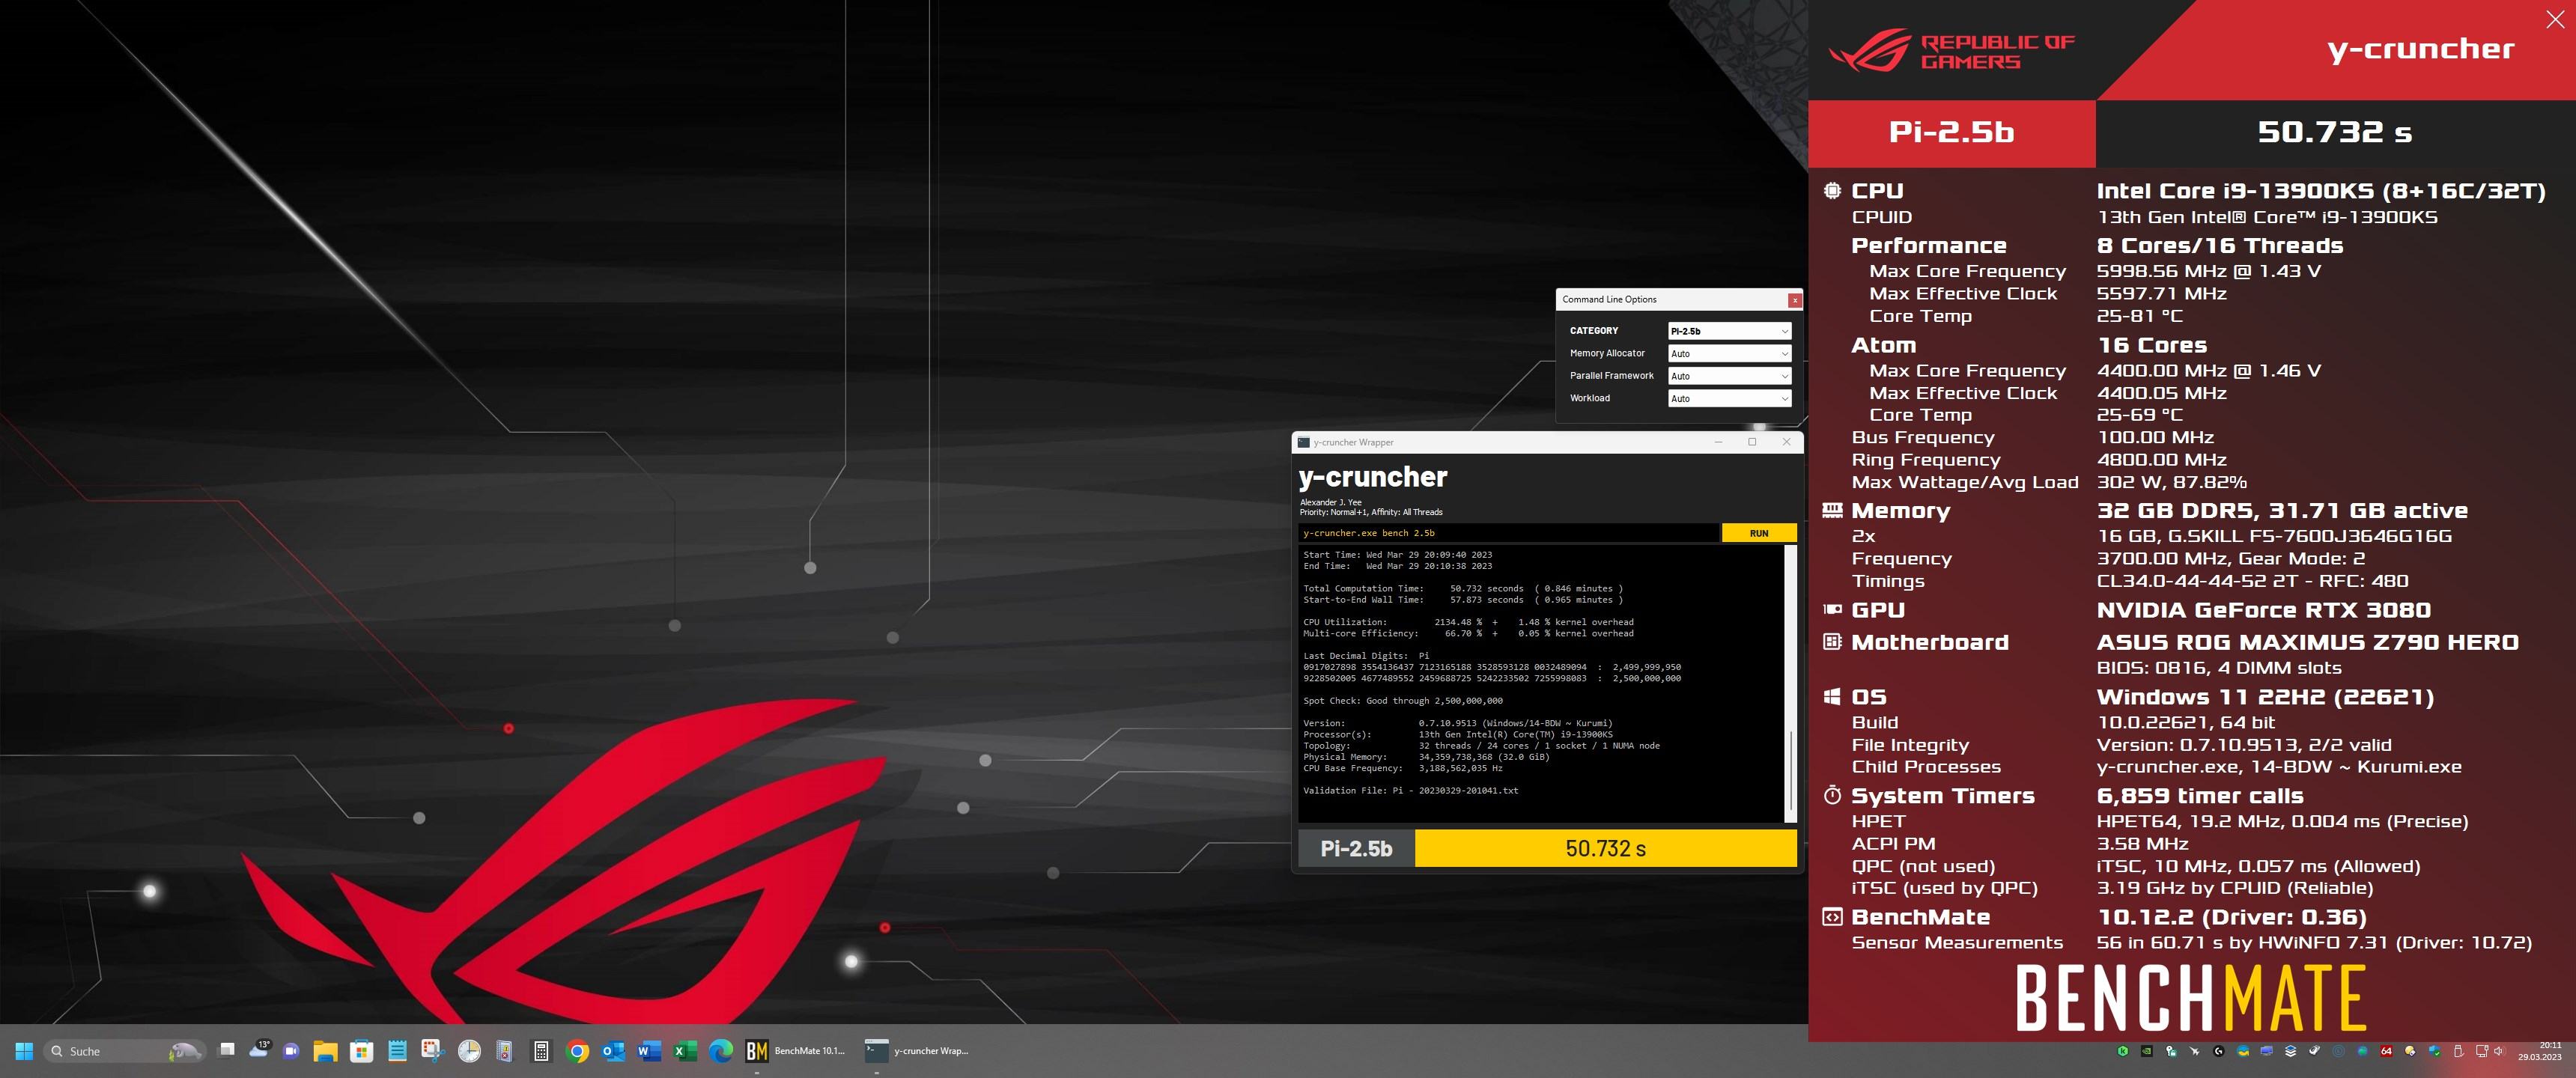Viewport: 2576px width, 1078px height.
Task: Open the network connection tray icon
Action: [x=2482, y=1051]
